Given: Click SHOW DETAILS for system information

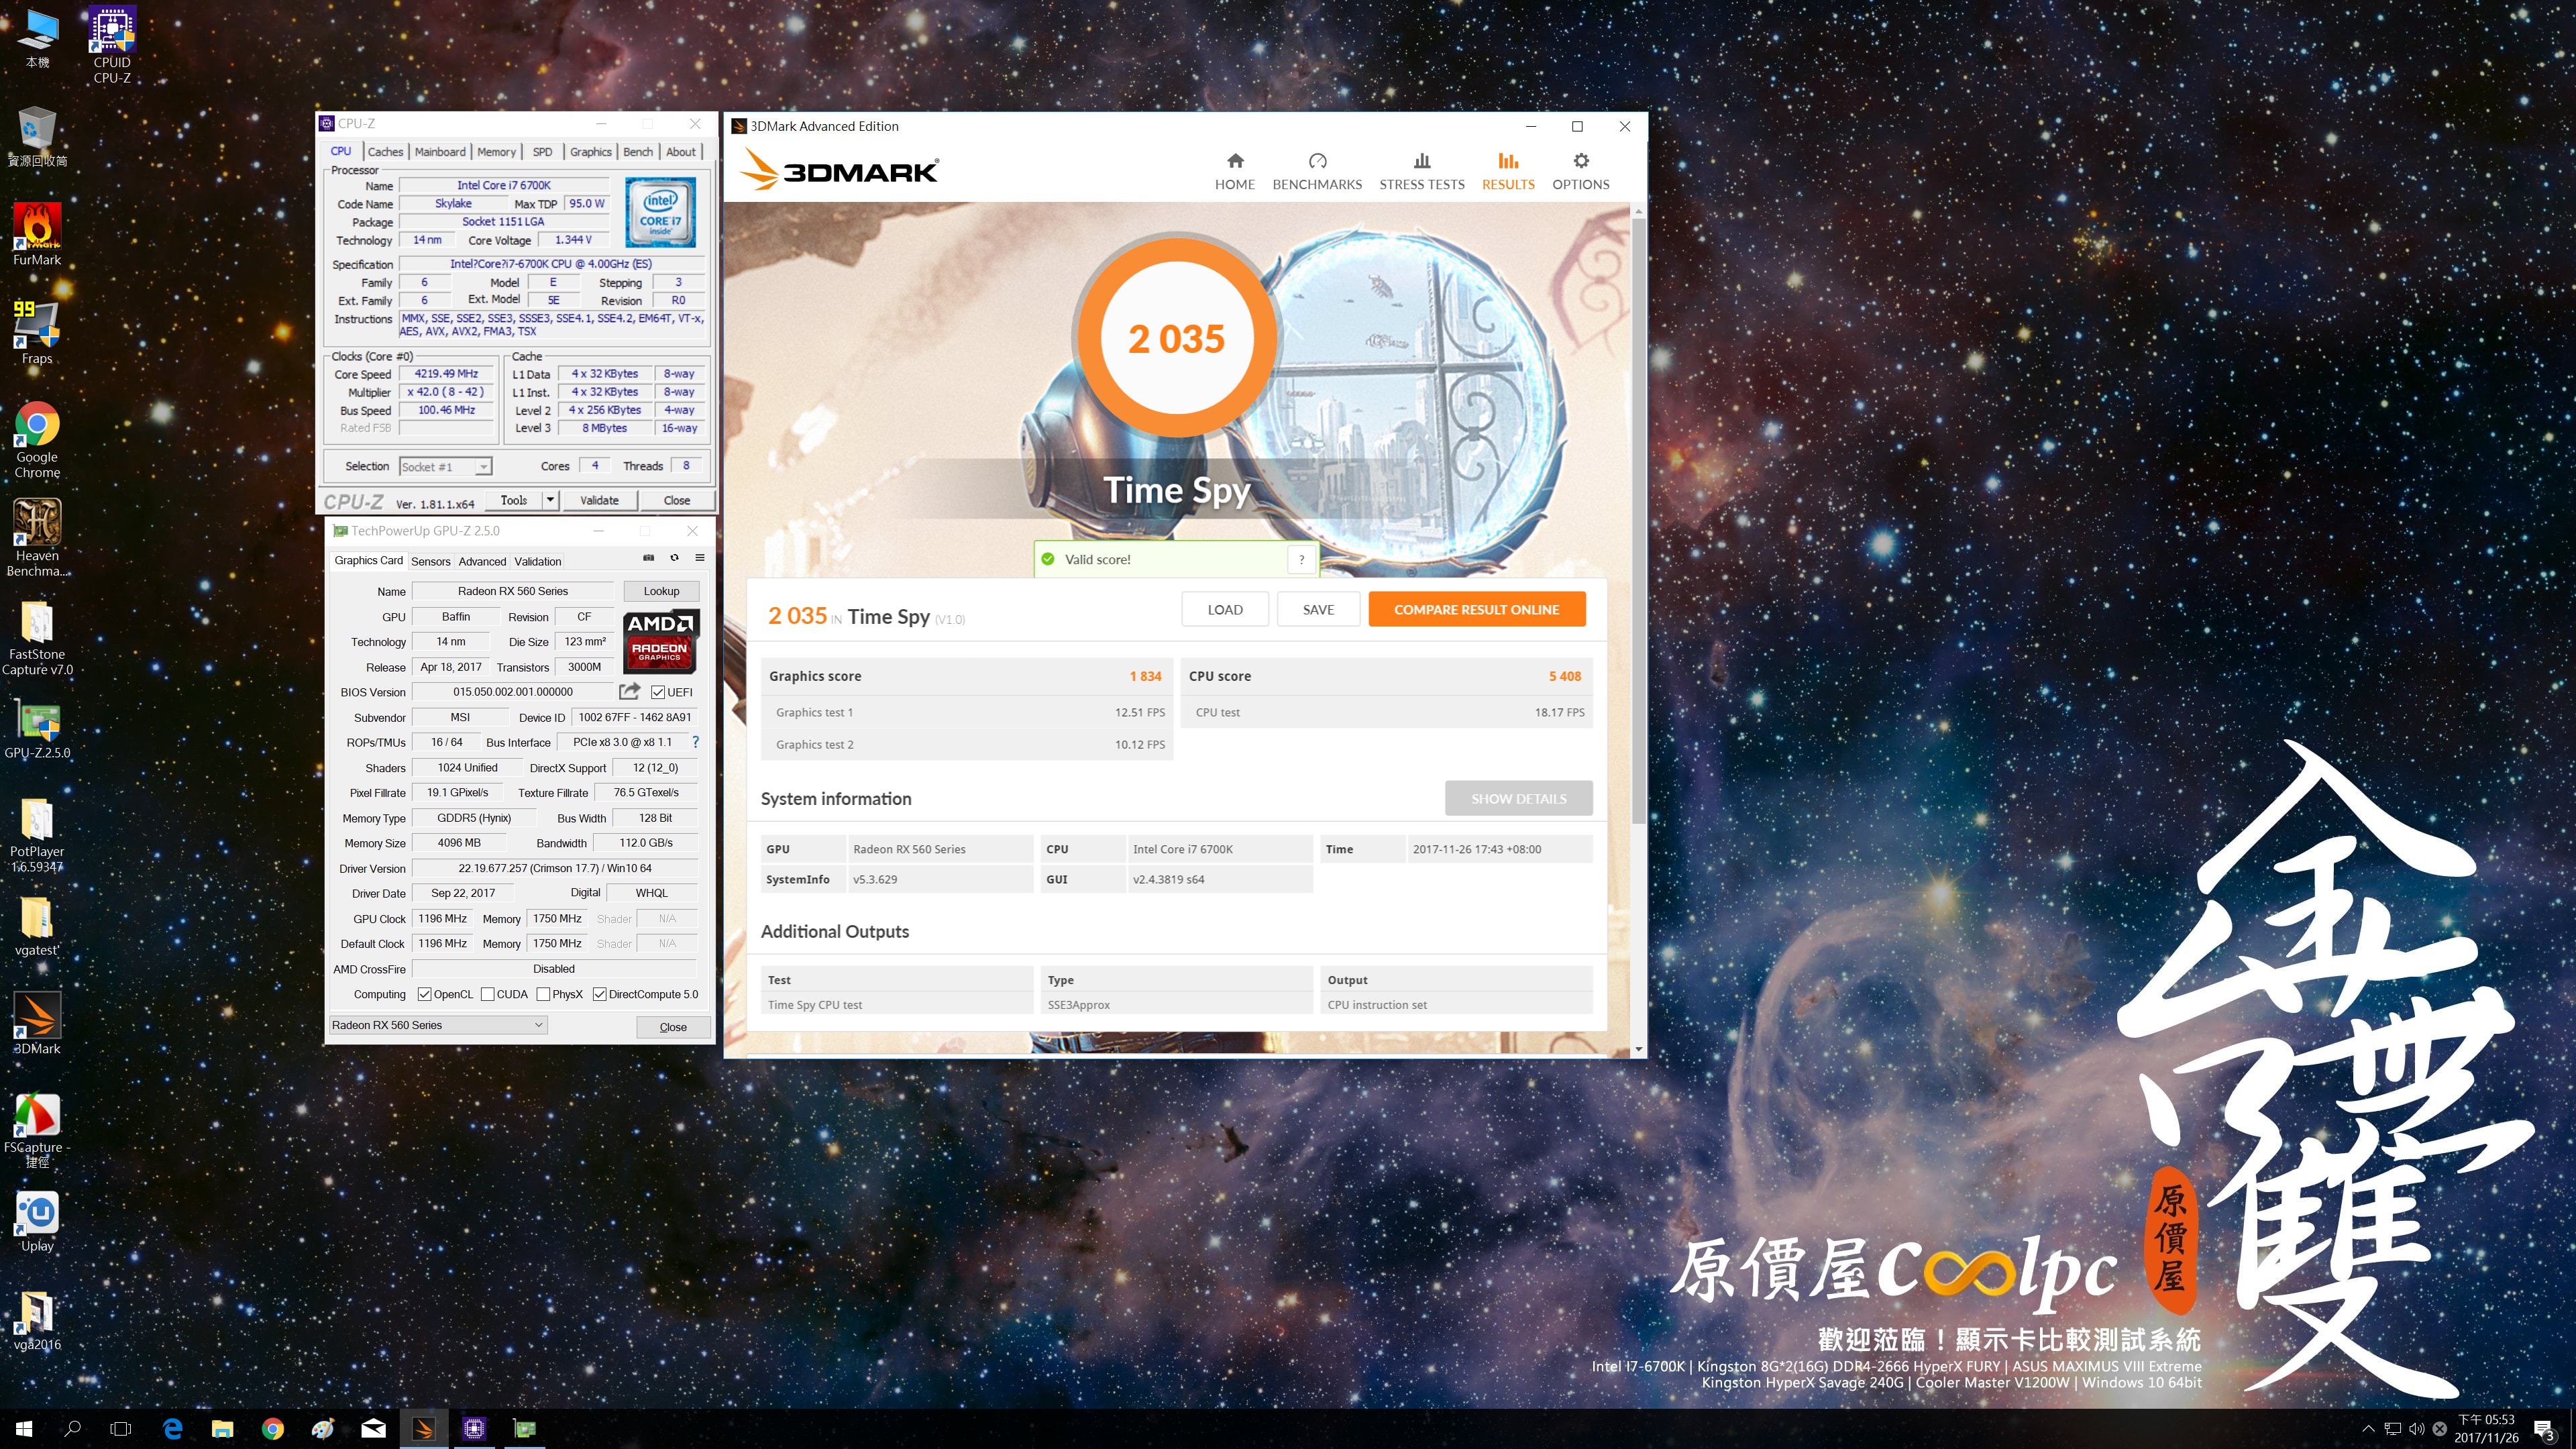Looking at the screenshot, I should coord(1518,798).
